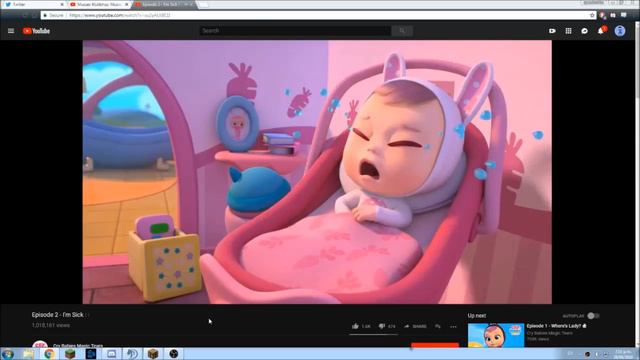The width and height of the screenshot is (640, 360).
Task: Open the notifications bell
Action: pyautogui.click(x=601, y=31)
